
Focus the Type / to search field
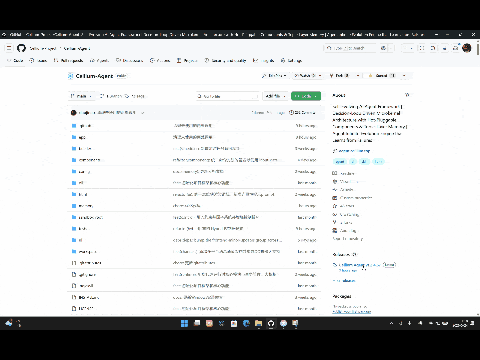(350, 48)
